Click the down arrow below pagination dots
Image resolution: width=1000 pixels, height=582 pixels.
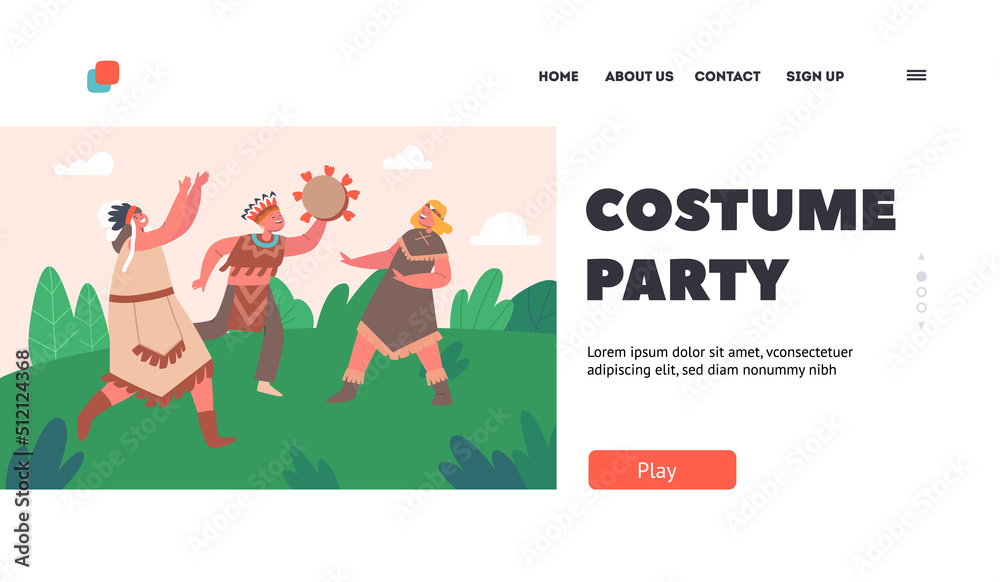(x=921, y=325)
